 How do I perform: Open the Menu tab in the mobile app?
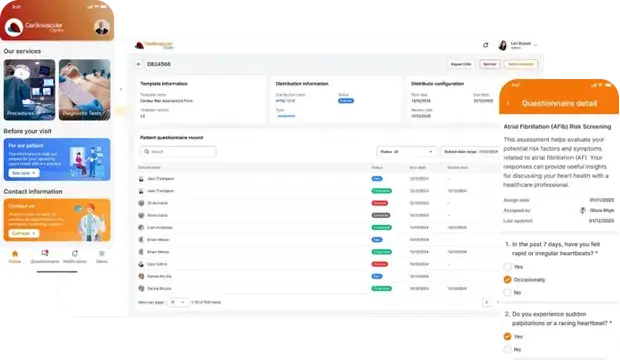pyautogui.click(x=102, y=257)
